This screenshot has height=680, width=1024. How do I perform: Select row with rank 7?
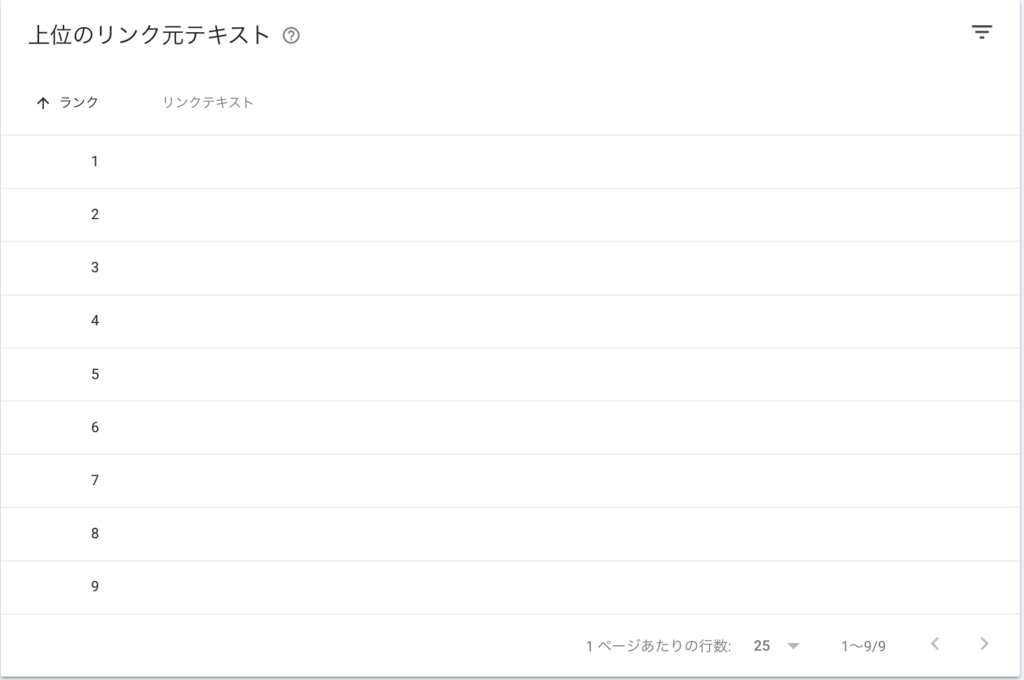[510, 481]
